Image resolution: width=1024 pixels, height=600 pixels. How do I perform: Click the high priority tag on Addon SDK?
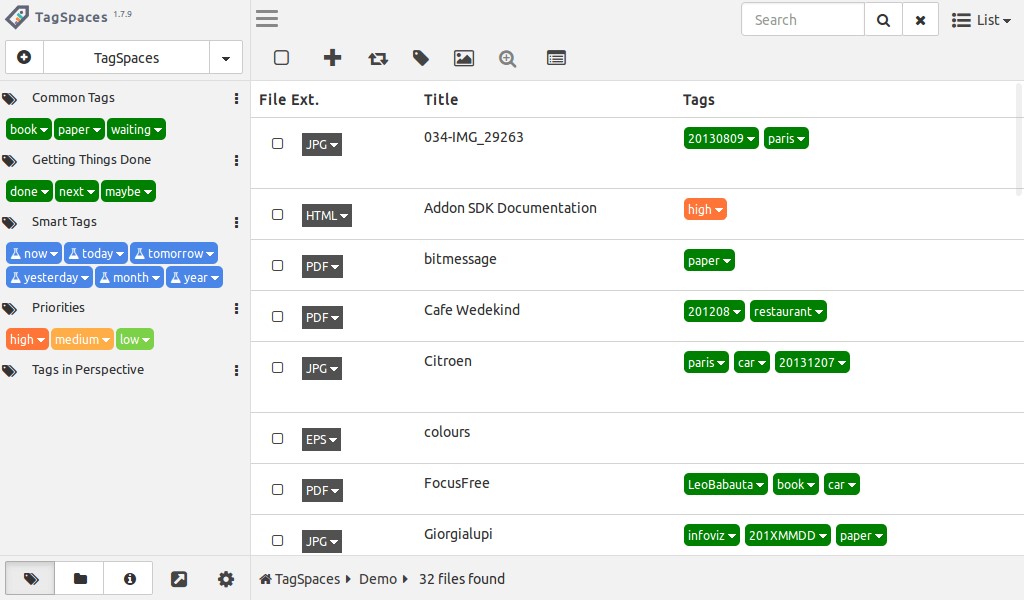tap(704, 209)
